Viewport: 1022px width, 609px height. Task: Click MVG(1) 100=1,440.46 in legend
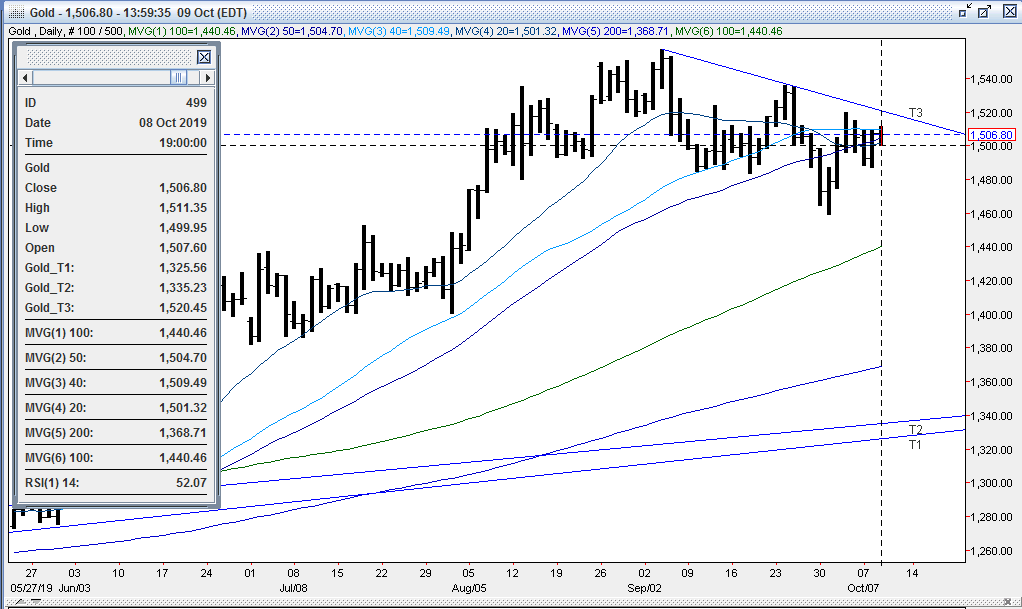[x=182, y=31]
